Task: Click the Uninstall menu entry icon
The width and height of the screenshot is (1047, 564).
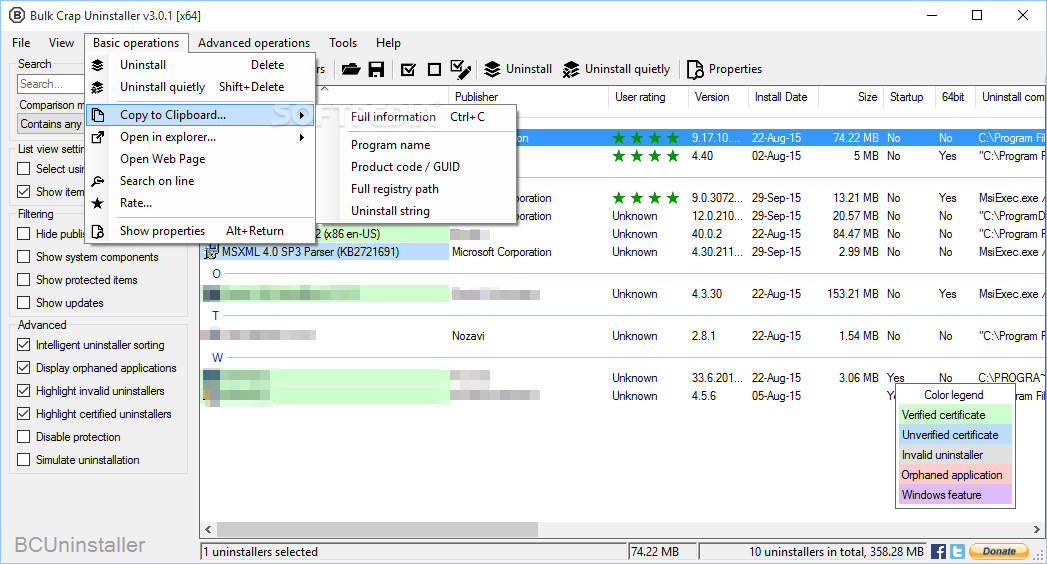Action: (x=97, y=65)
